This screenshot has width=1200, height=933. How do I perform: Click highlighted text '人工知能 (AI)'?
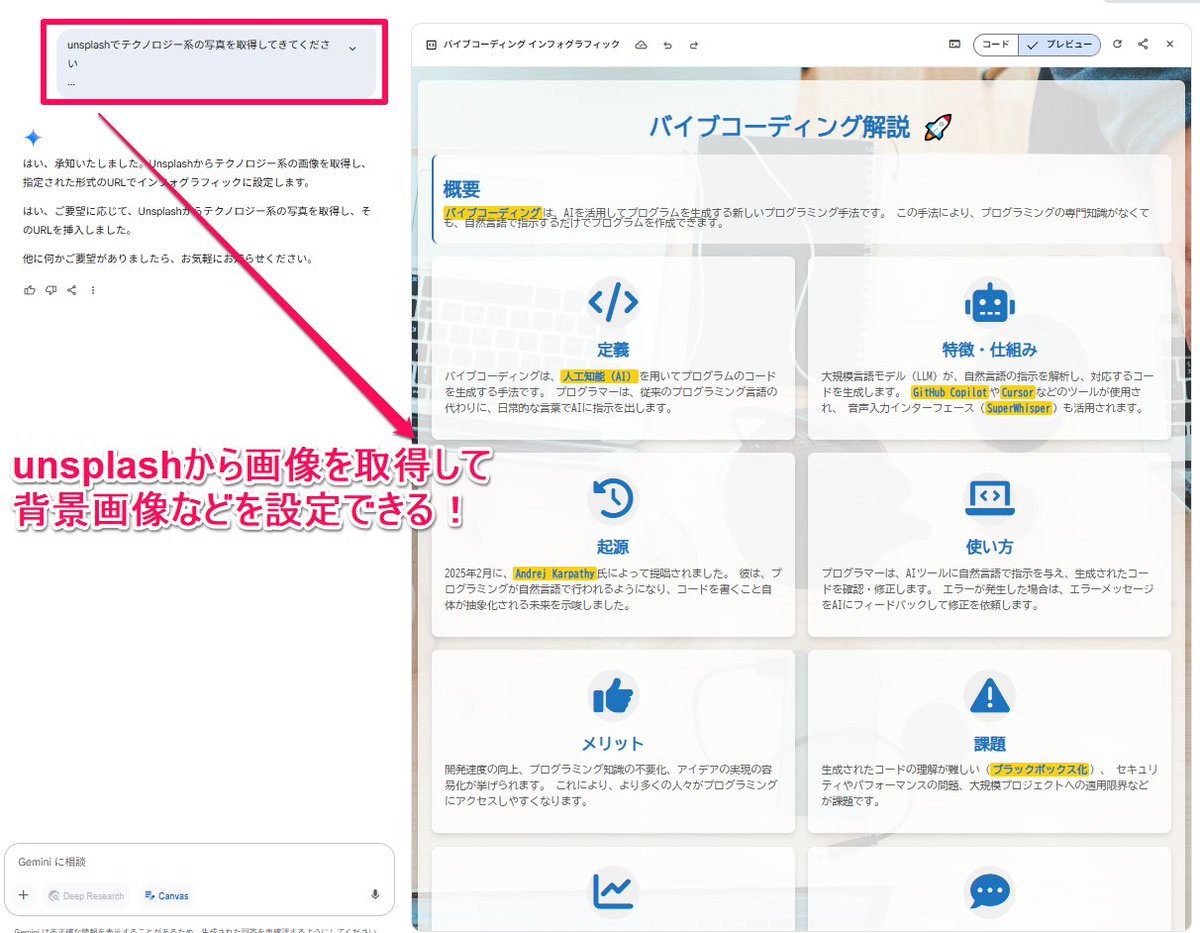598,376
